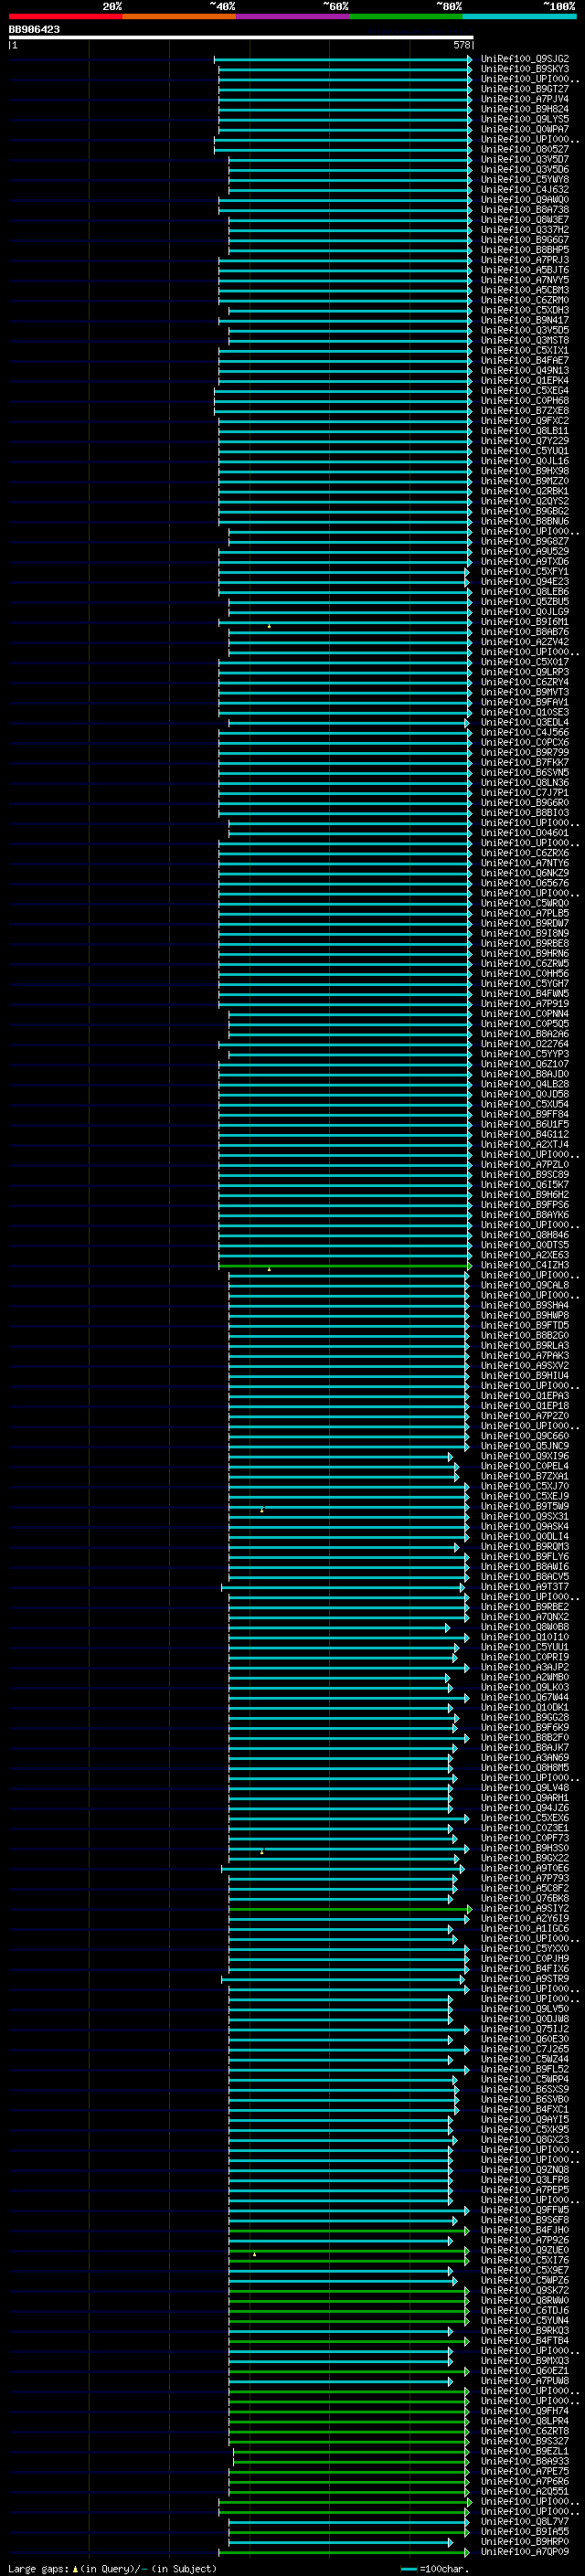Select the UniRef100_B9GT27 entry

point(525,89)
